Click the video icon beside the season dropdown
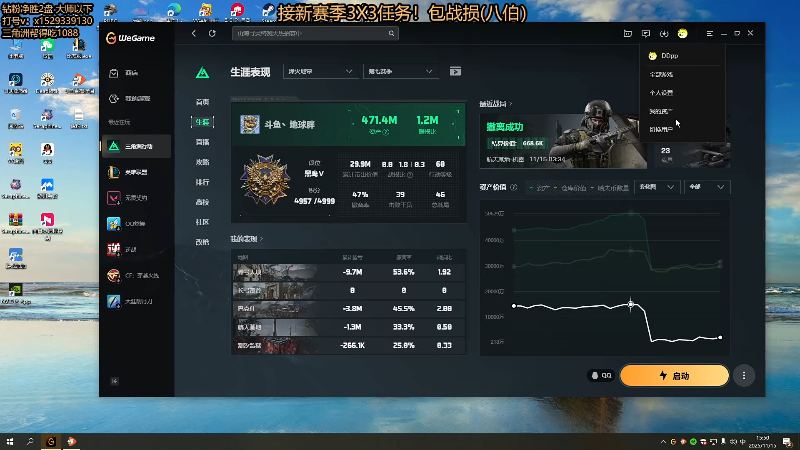 (455, 72)
